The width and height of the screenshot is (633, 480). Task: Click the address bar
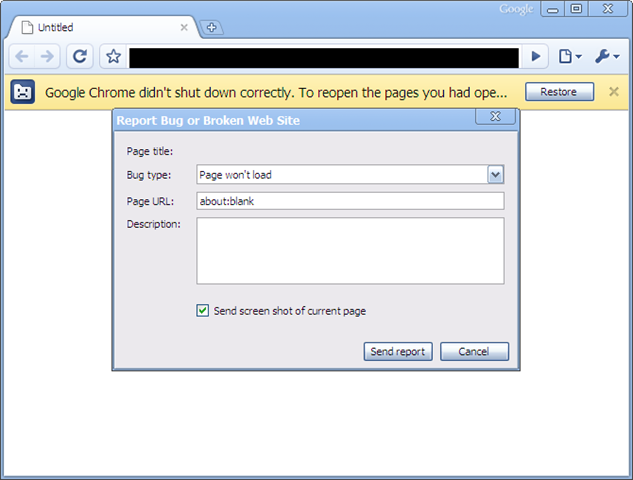pyautogui.click(x=324, y=58)
